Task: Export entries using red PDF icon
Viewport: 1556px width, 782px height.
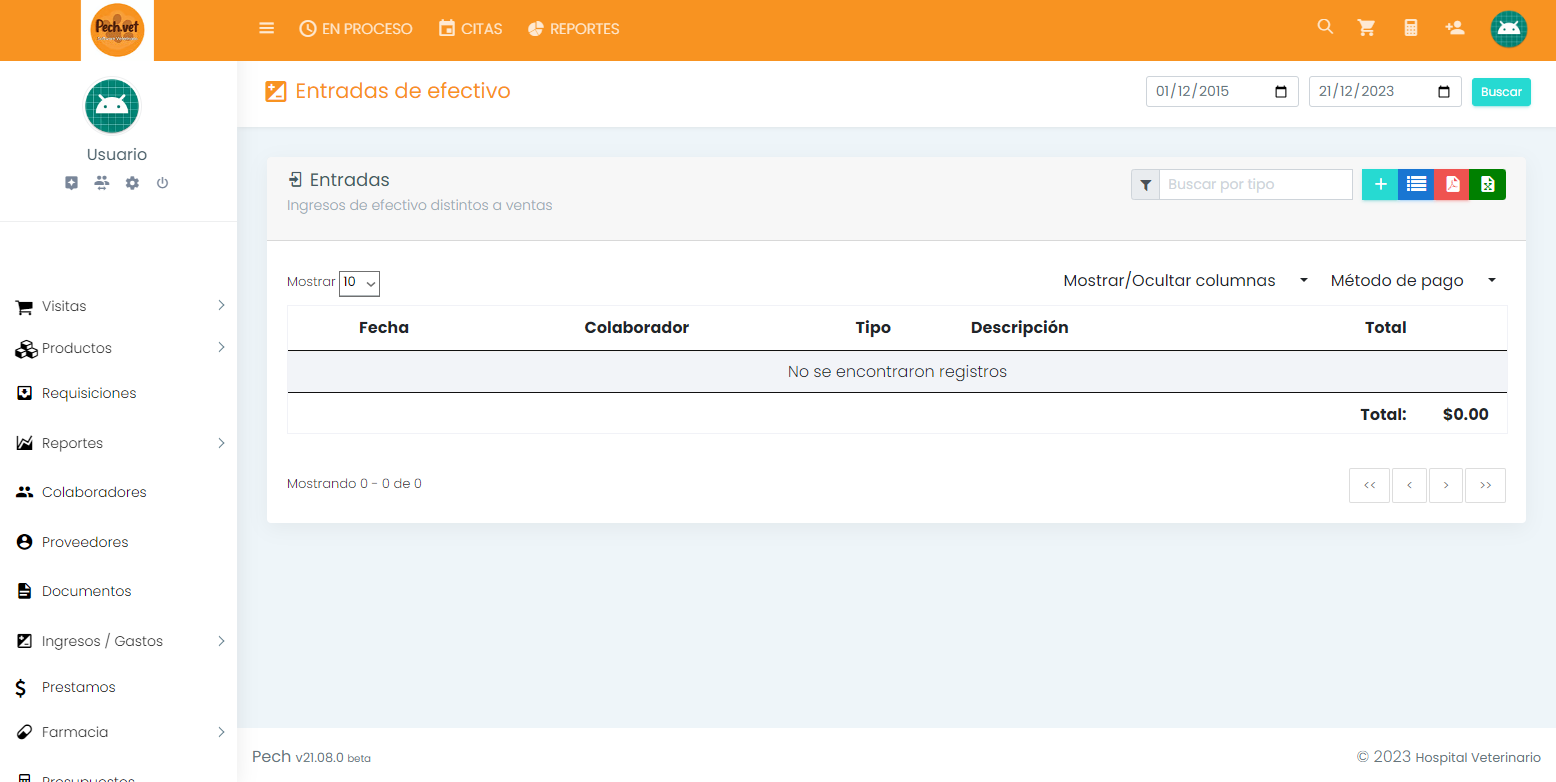Action: [x=1452, y=184]
